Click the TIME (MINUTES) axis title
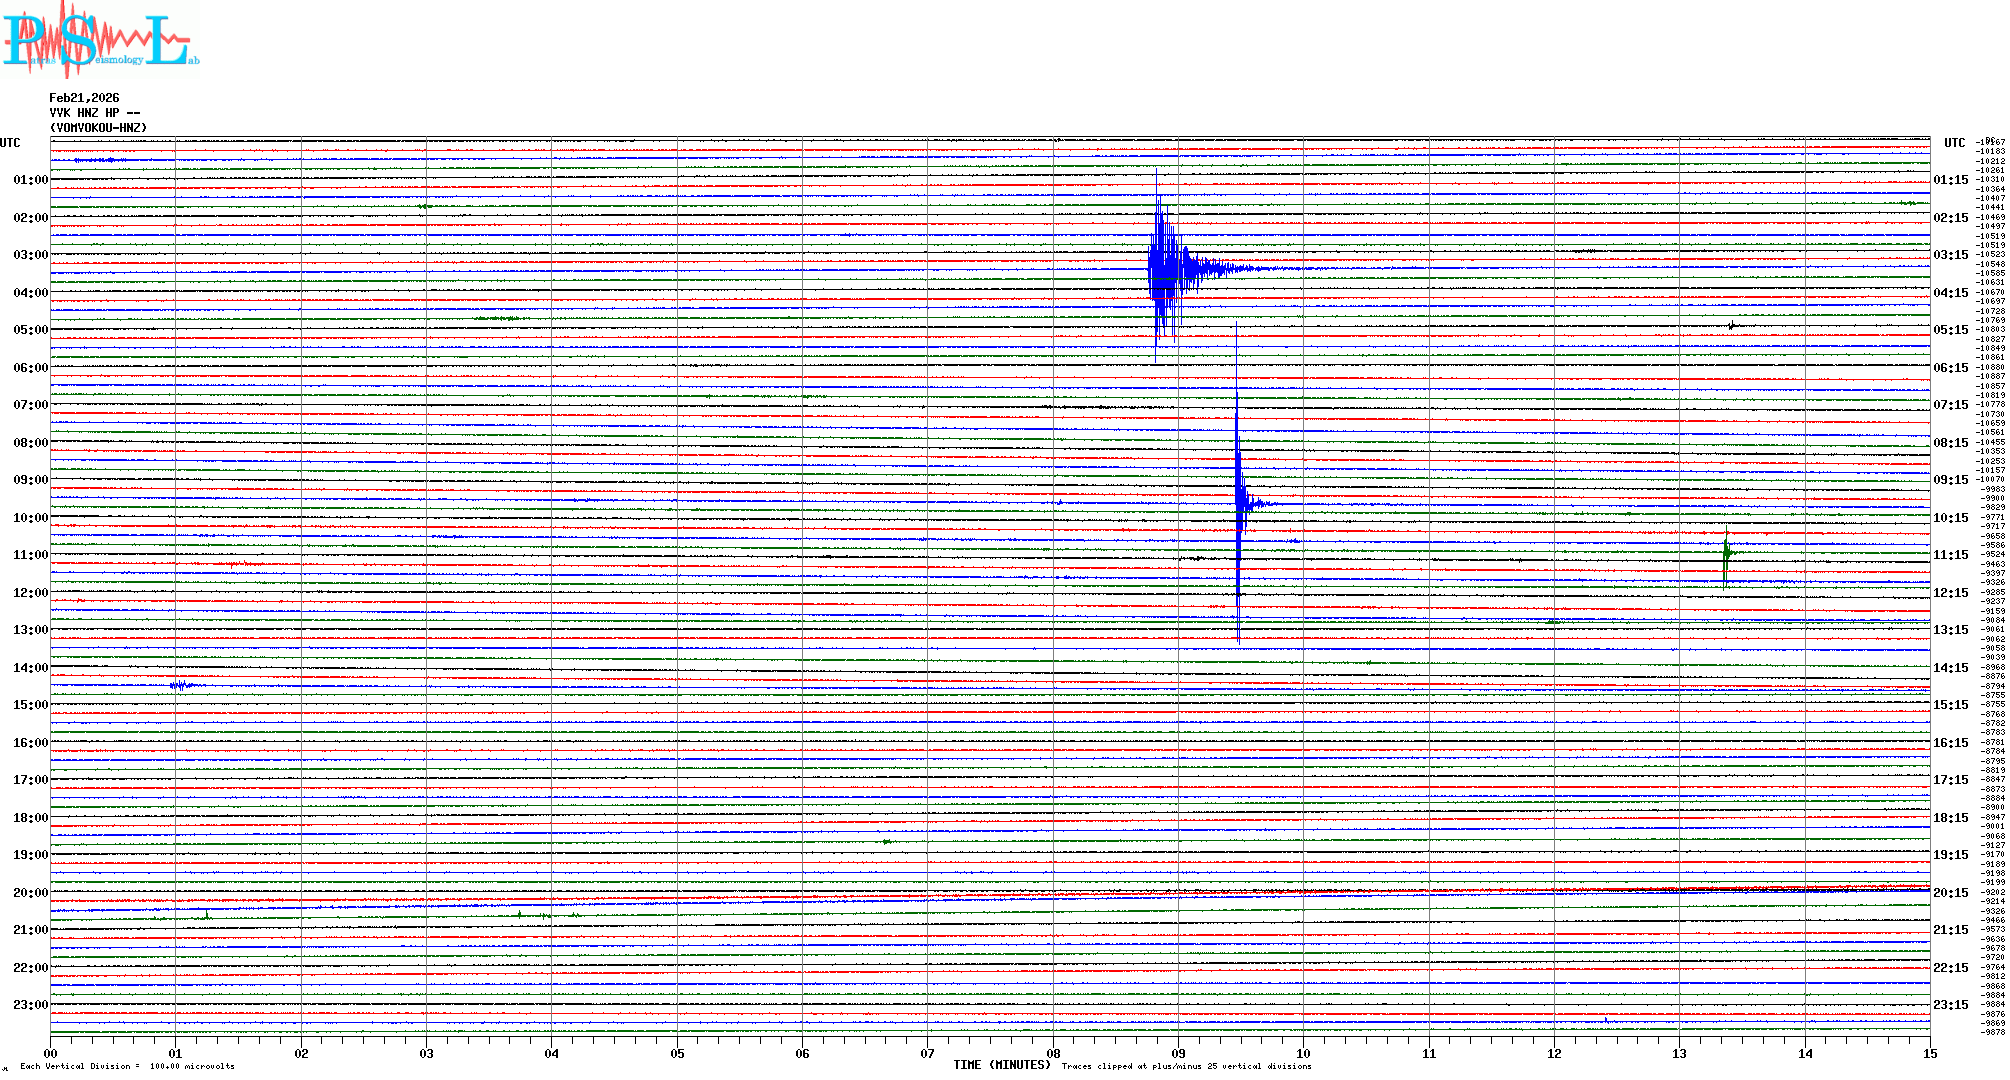The image size is (2010, 1080). 1001,1065
